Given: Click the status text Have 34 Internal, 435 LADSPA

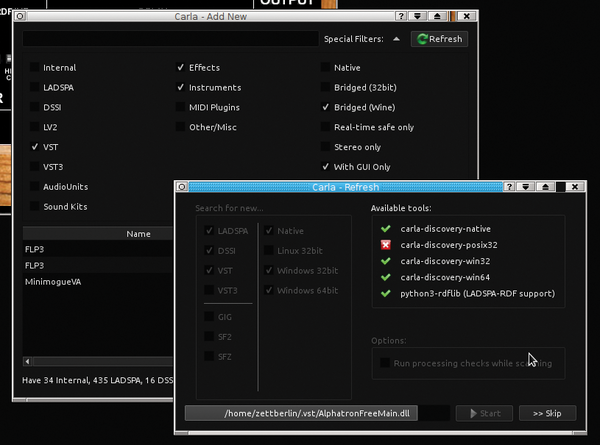Looking at the screenshot, I should click(98, 380).
